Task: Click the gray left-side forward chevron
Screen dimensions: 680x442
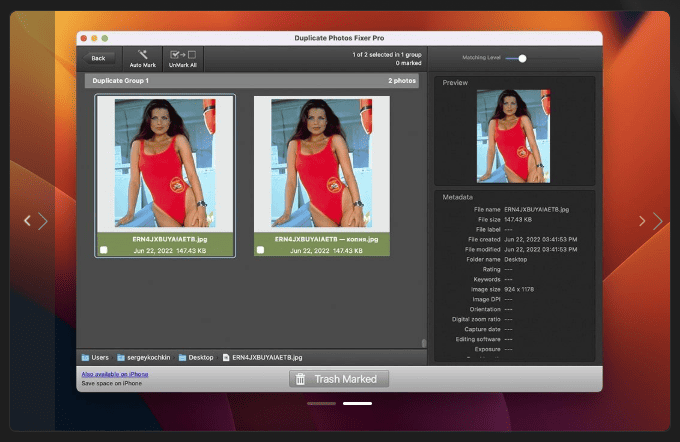Action: pos(42,221)
